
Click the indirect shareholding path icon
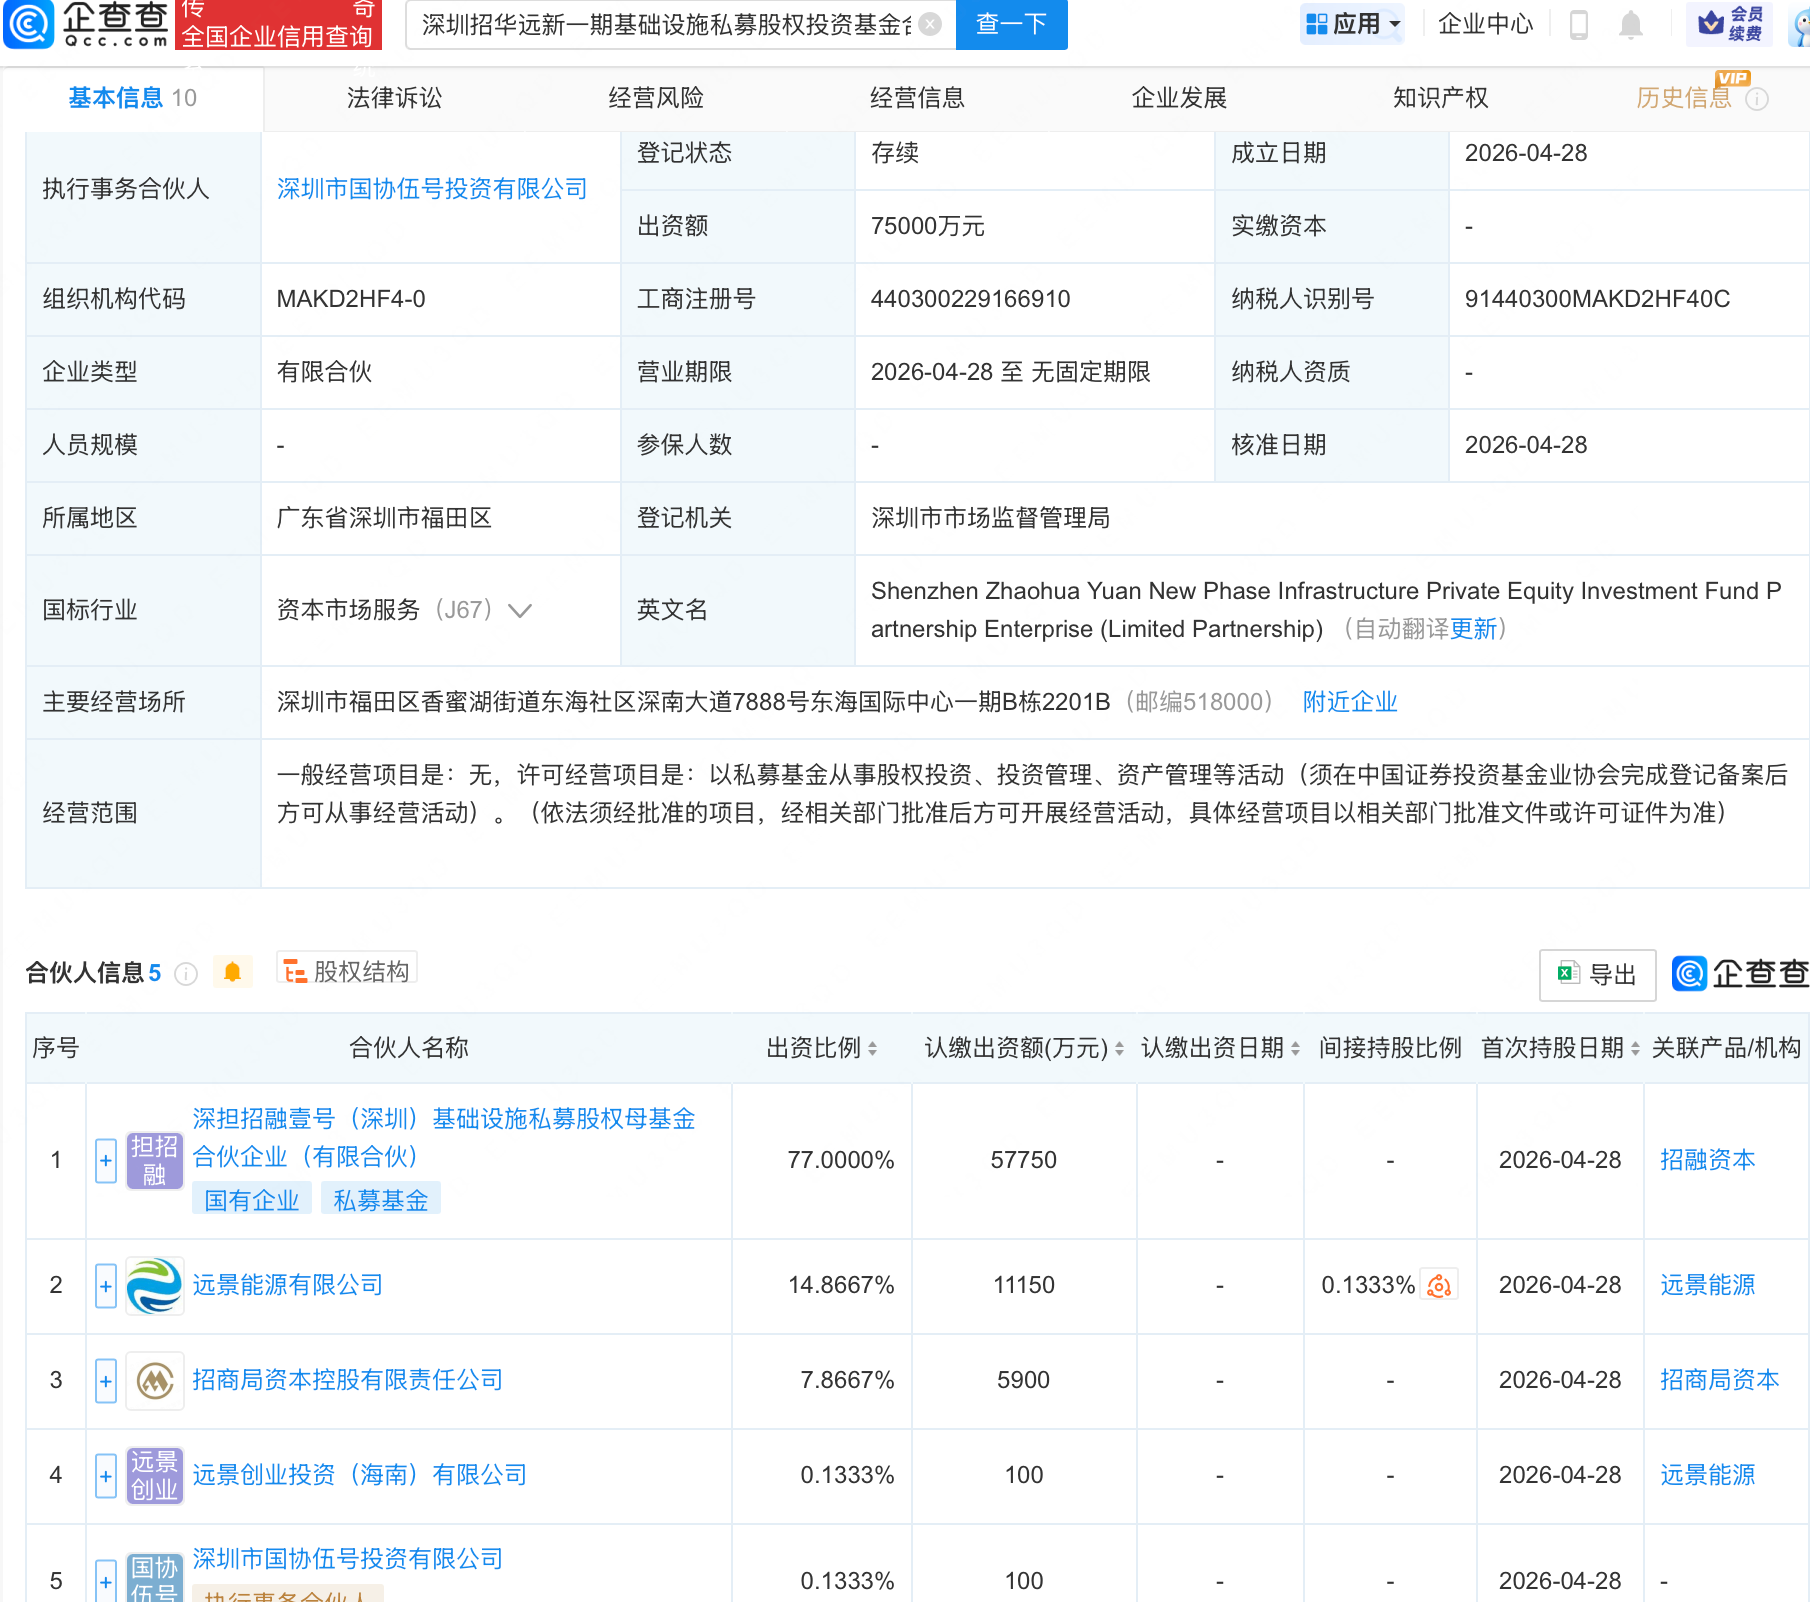coord(1439,1285)
